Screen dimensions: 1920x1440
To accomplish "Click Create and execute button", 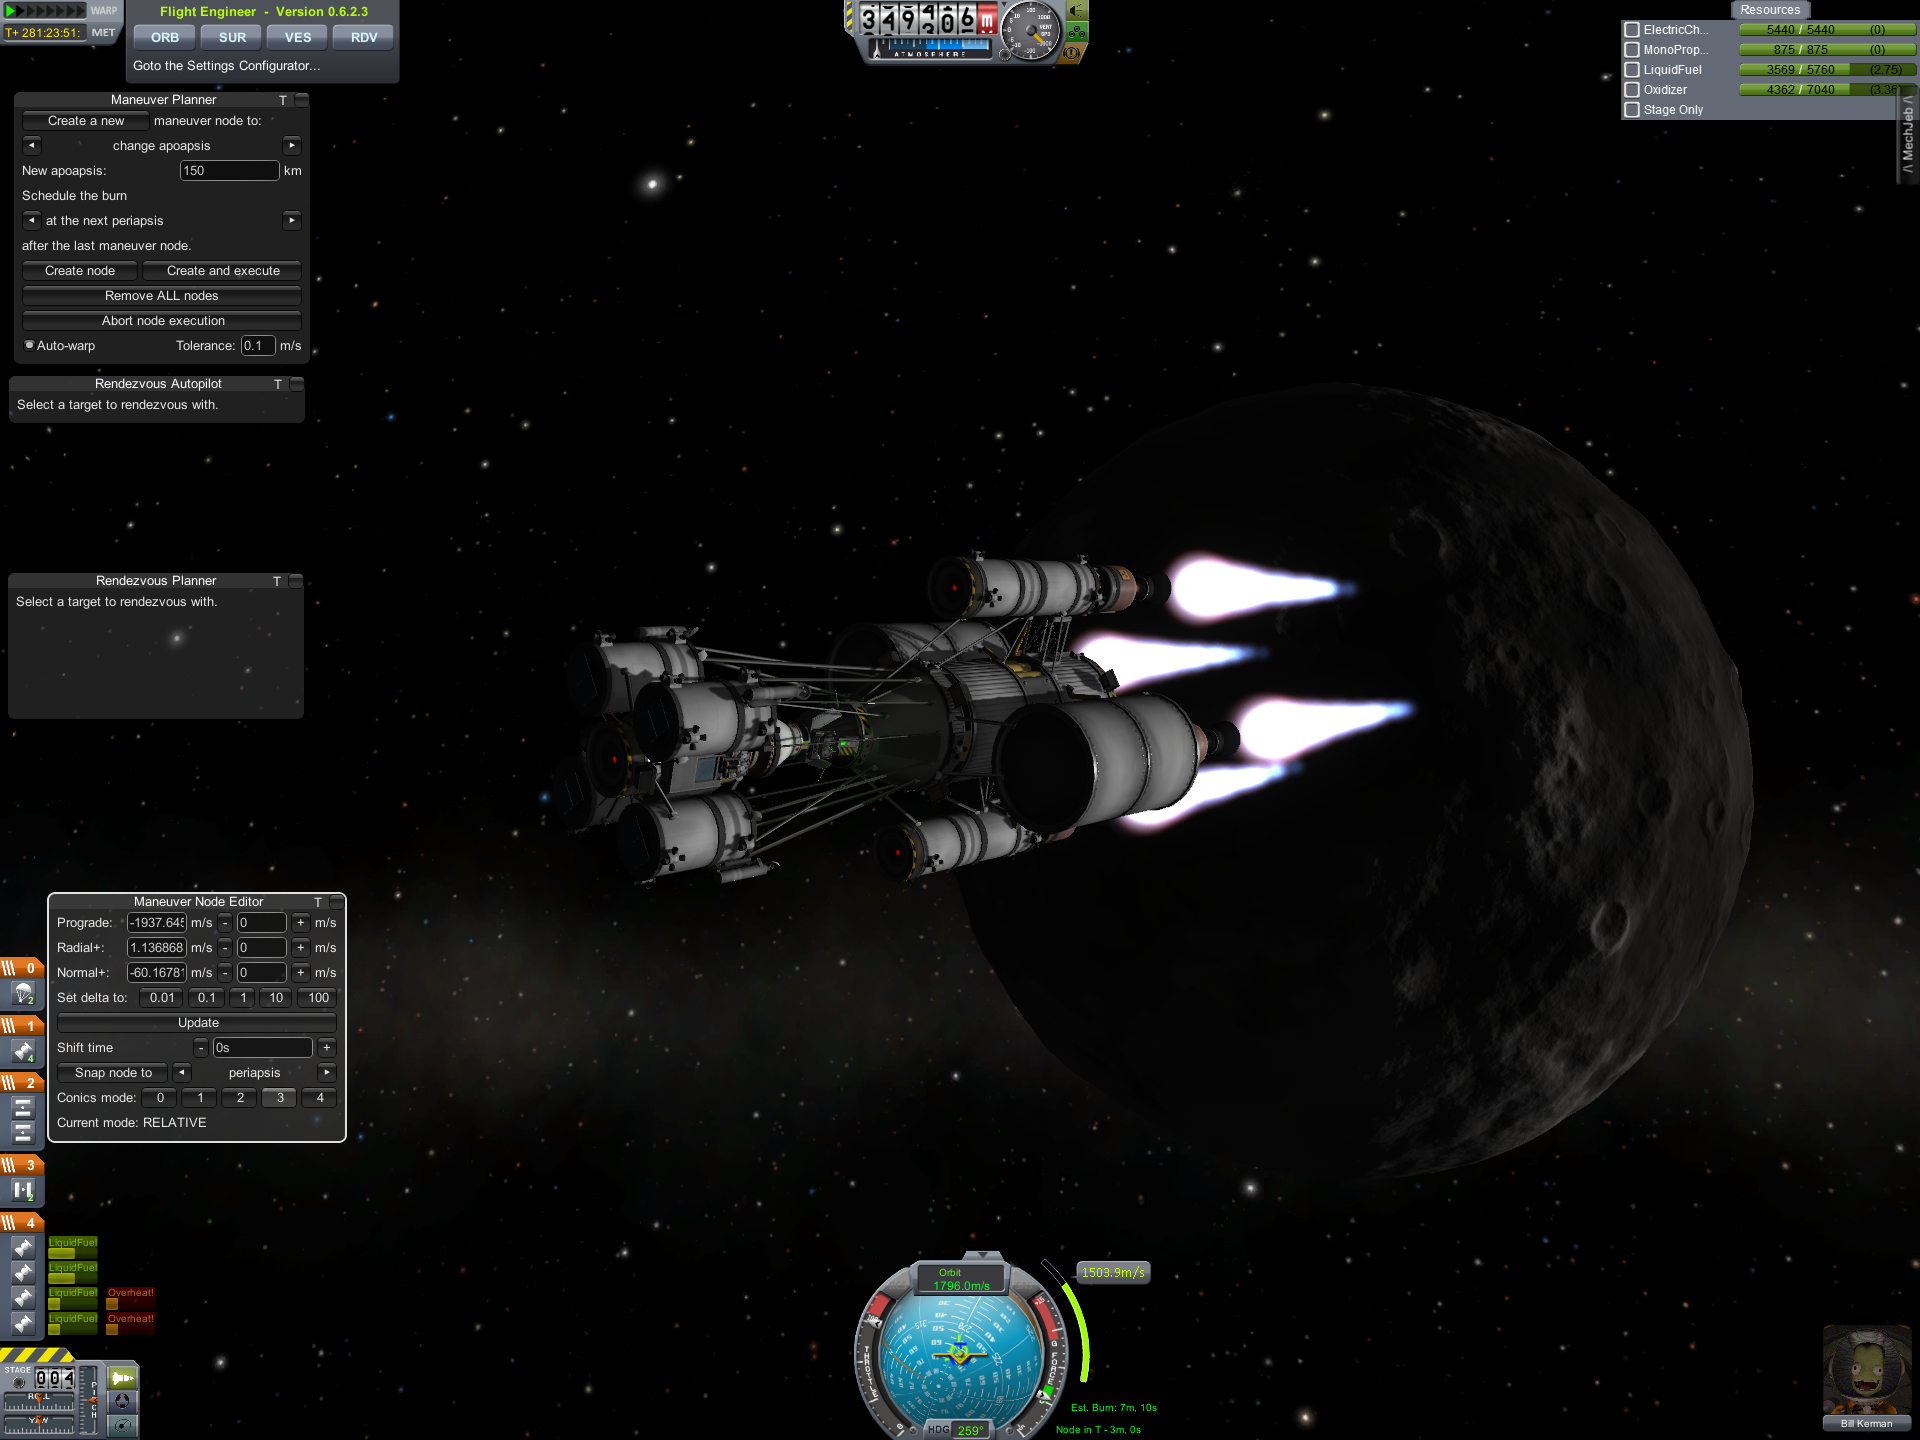I will (223, 271).
